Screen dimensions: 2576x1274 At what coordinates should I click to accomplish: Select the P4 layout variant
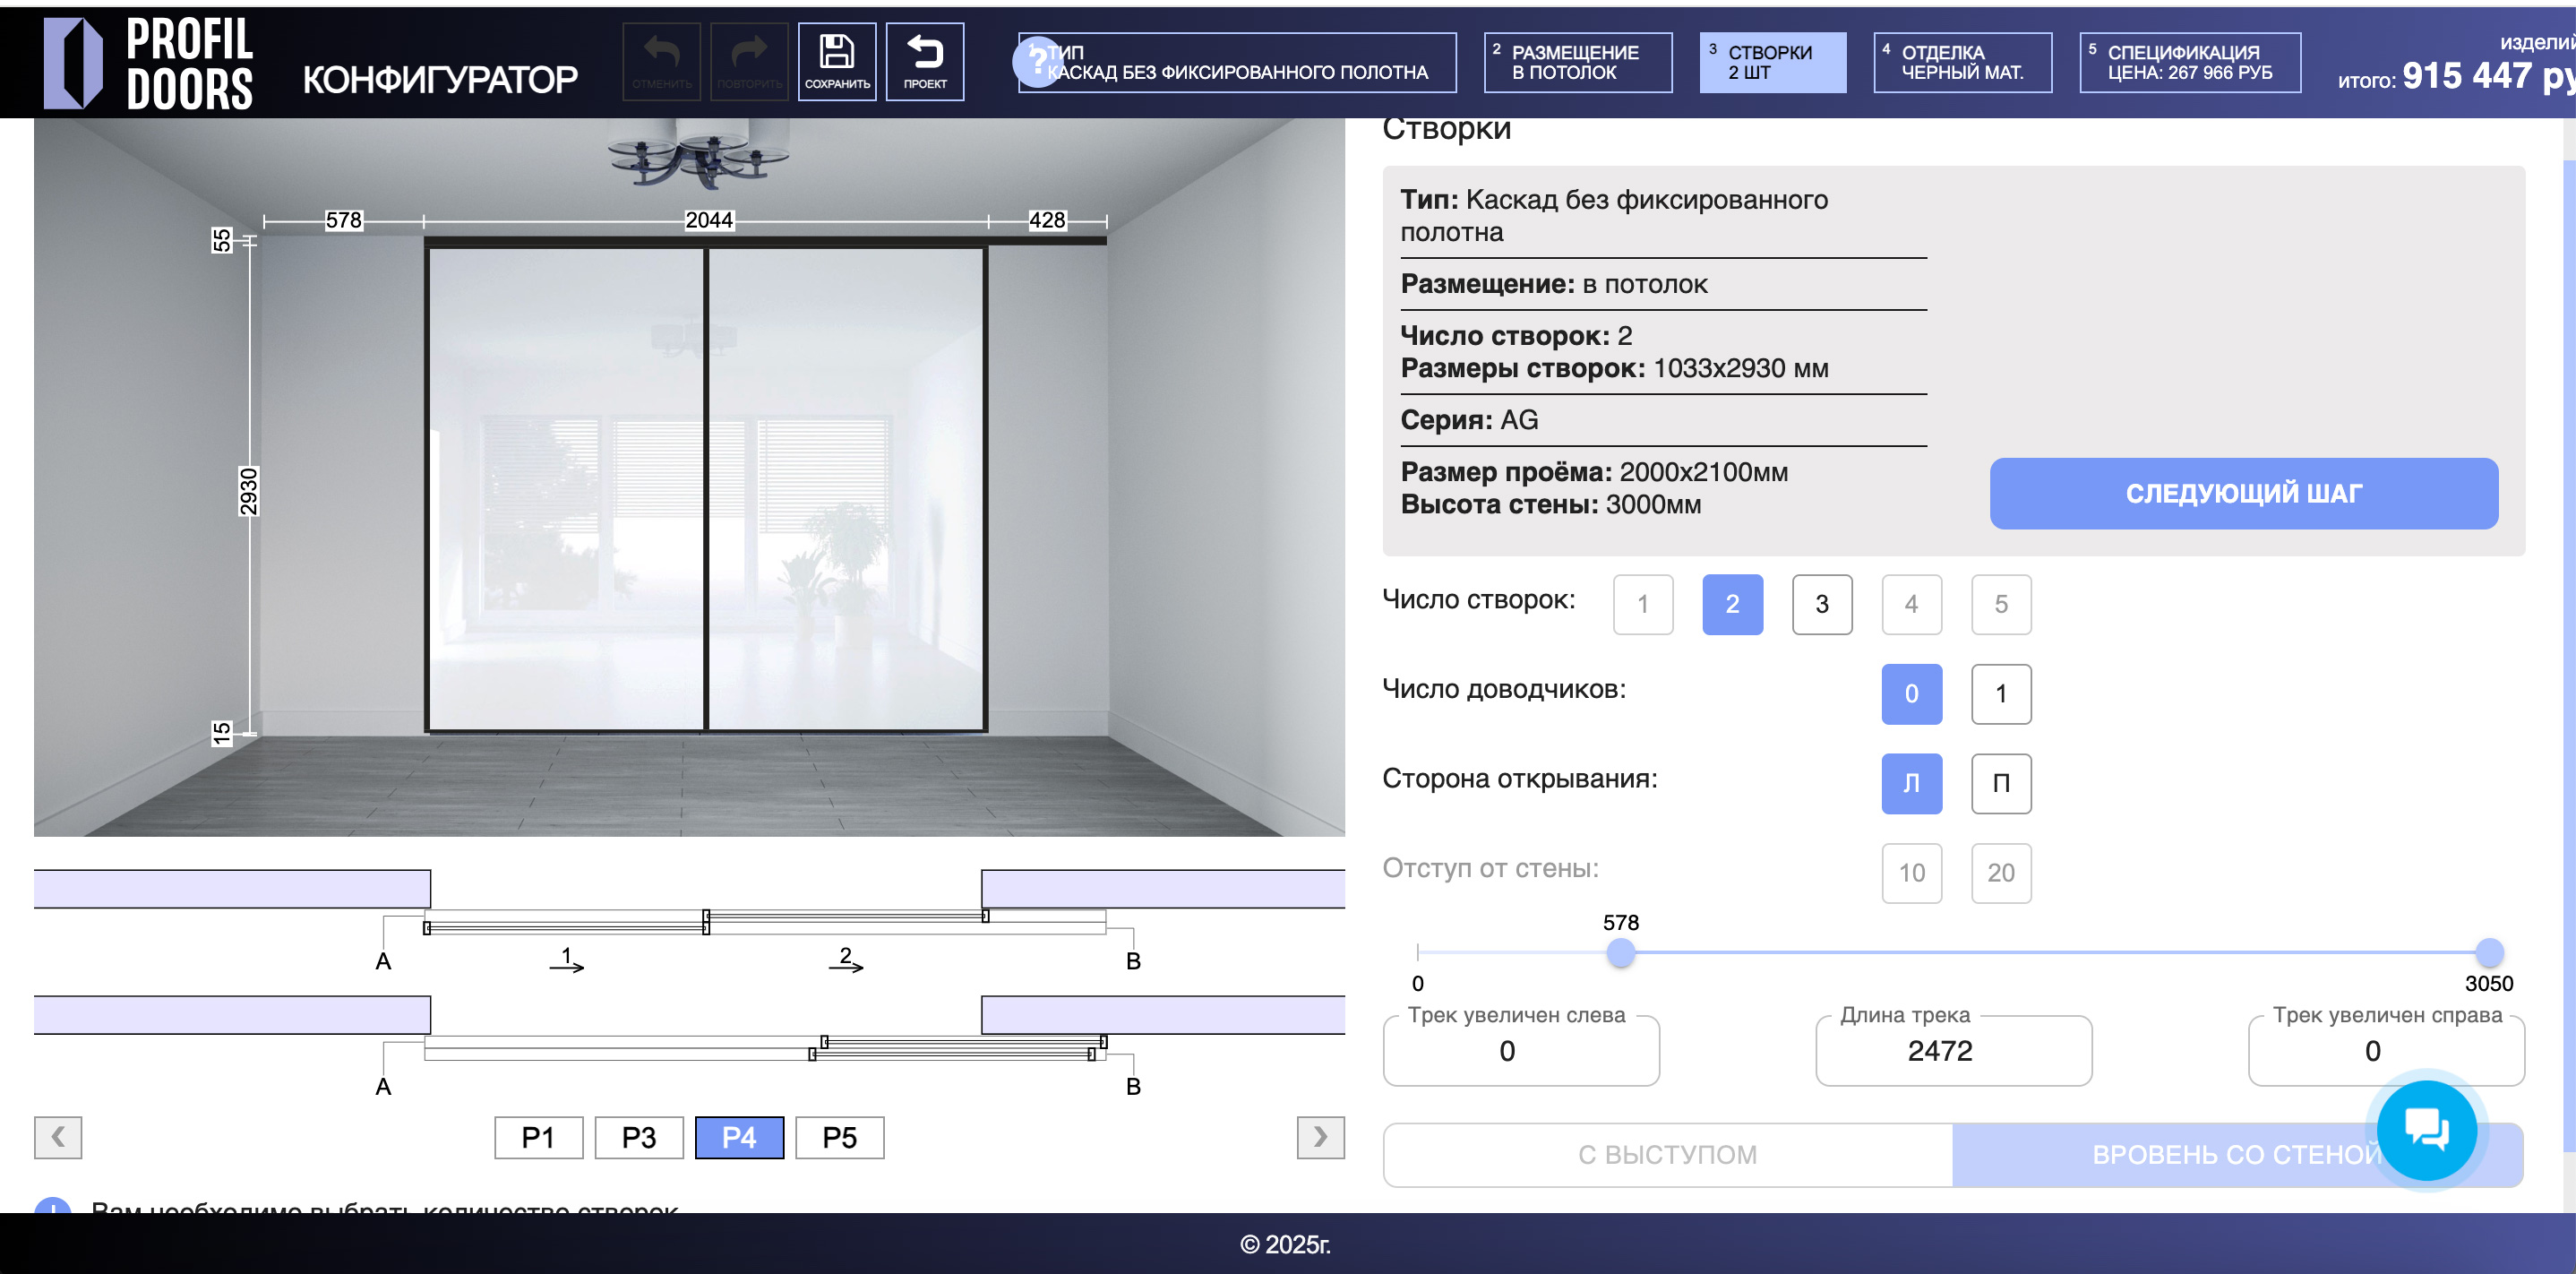[x=739, y=1137]
